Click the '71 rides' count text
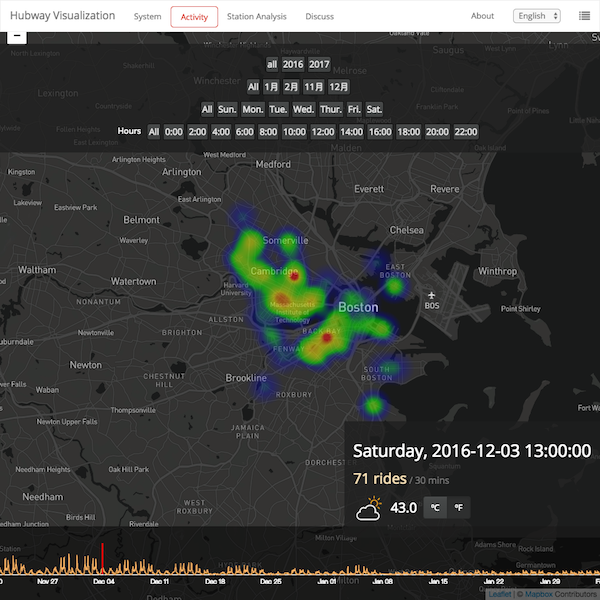This screenshot has height=600, width=600. point(380,479)
